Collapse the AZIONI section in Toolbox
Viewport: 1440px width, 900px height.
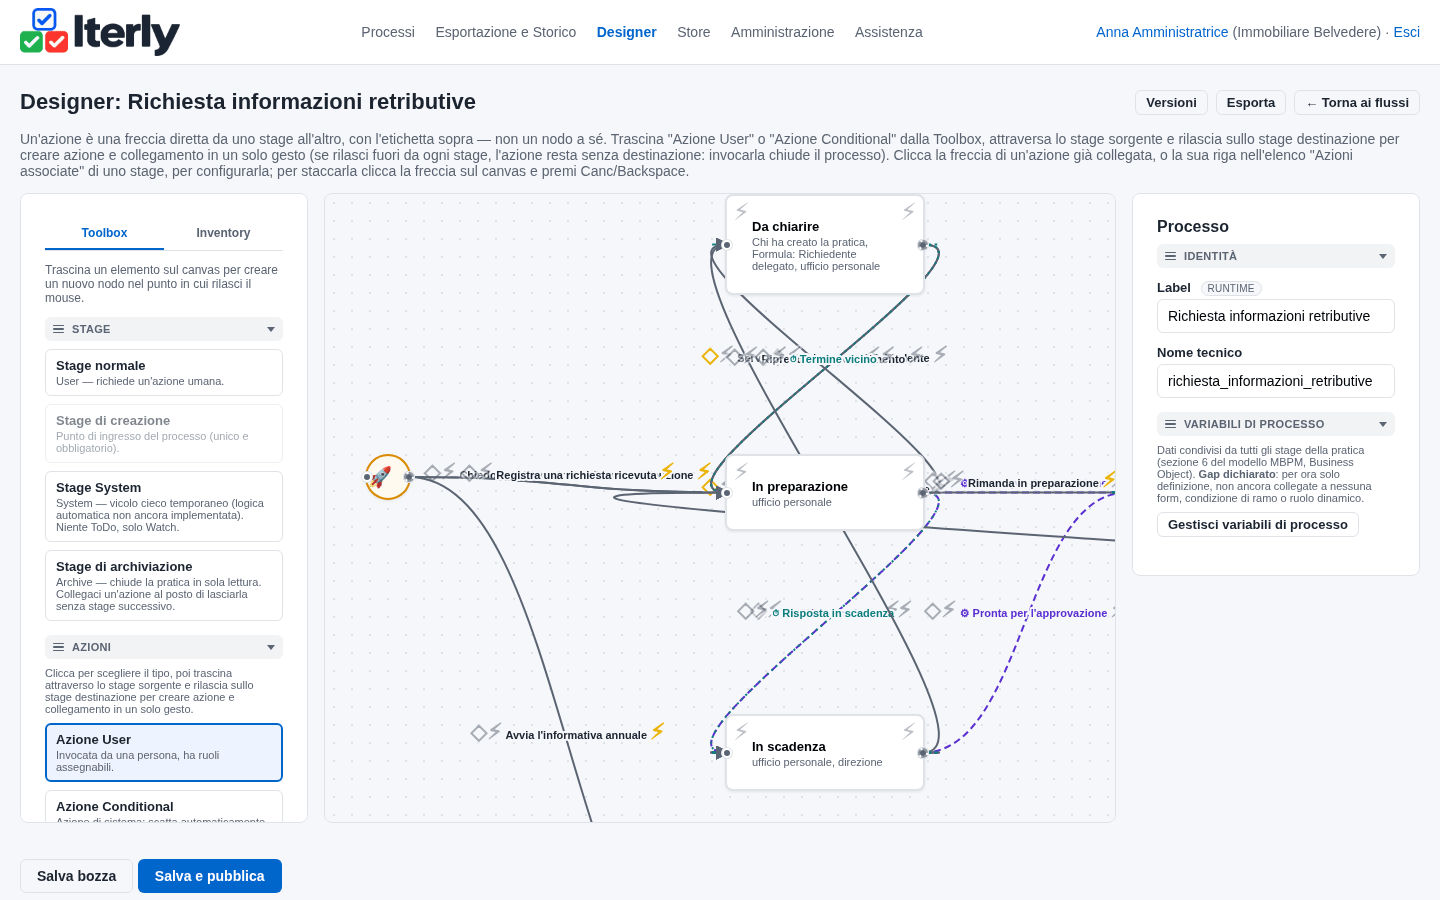point(270,647)
